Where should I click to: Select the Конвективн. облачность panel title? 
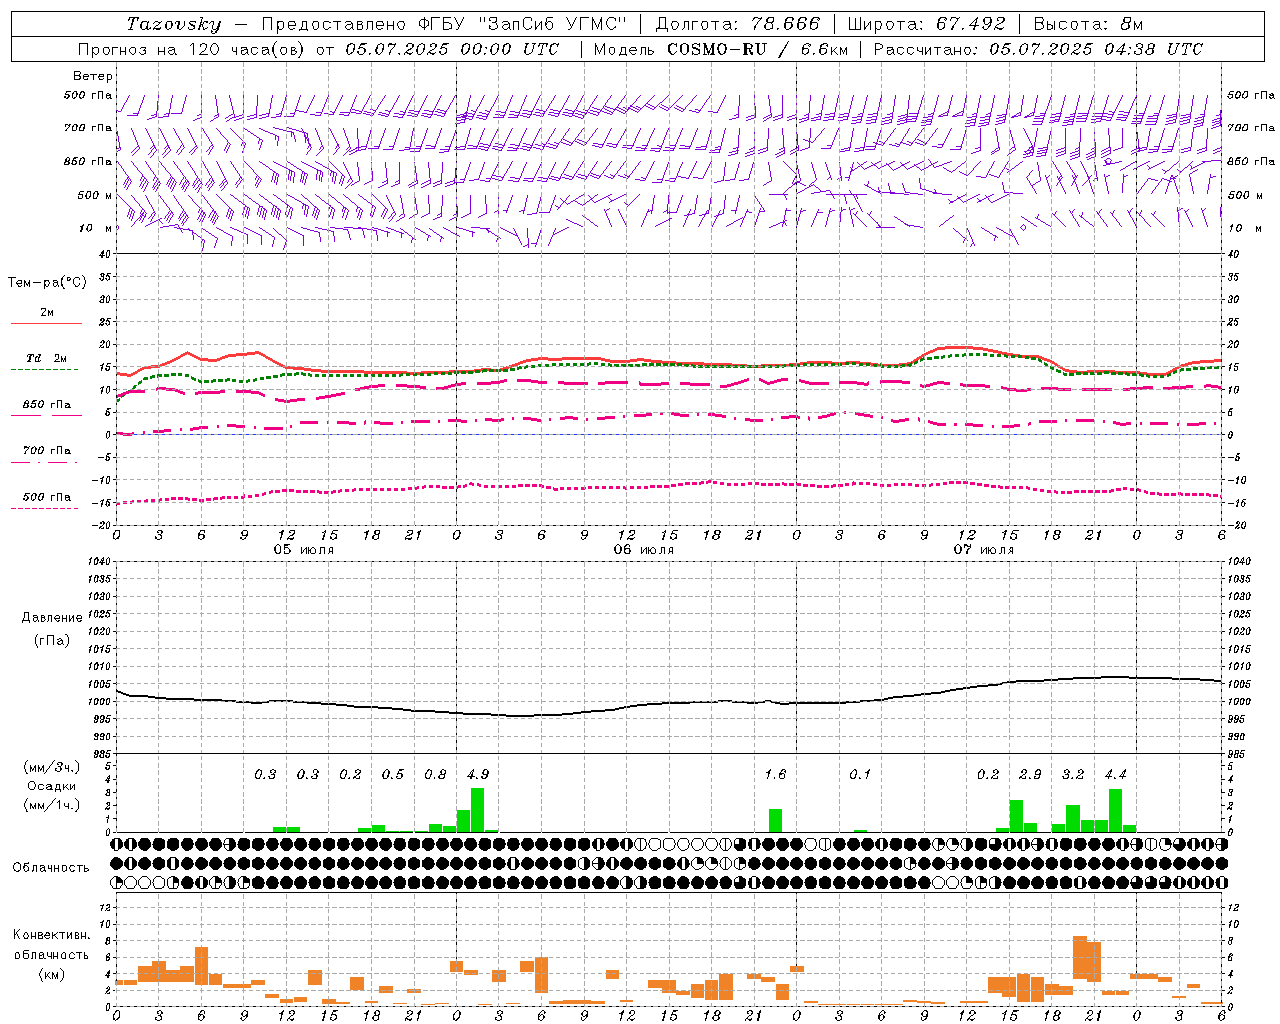(x=51, y=945)
